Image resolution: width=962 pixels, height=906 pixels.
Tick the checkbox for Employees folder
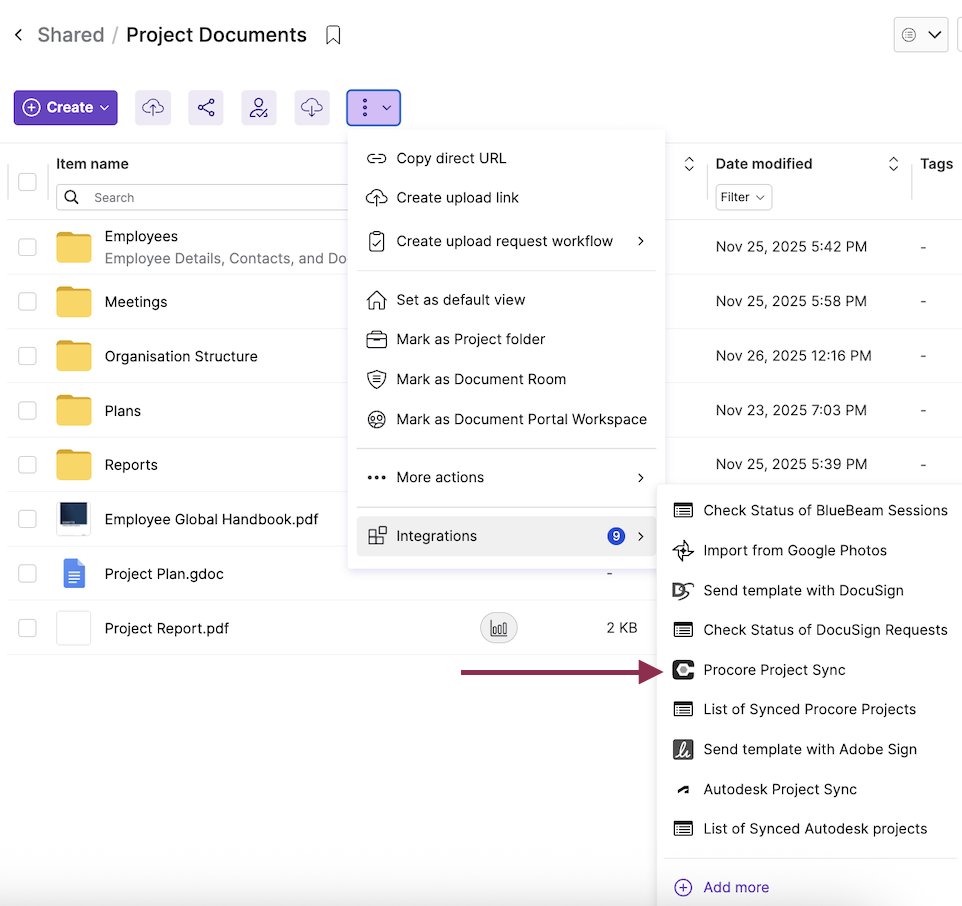pos(27,247)
